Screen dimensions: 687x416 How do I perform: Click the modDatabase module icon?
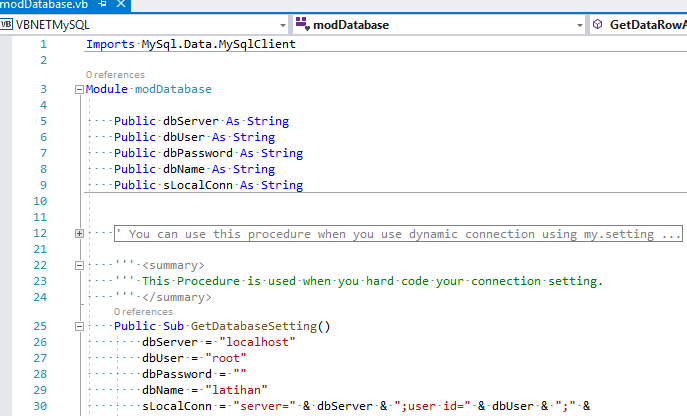coord(303,24)
